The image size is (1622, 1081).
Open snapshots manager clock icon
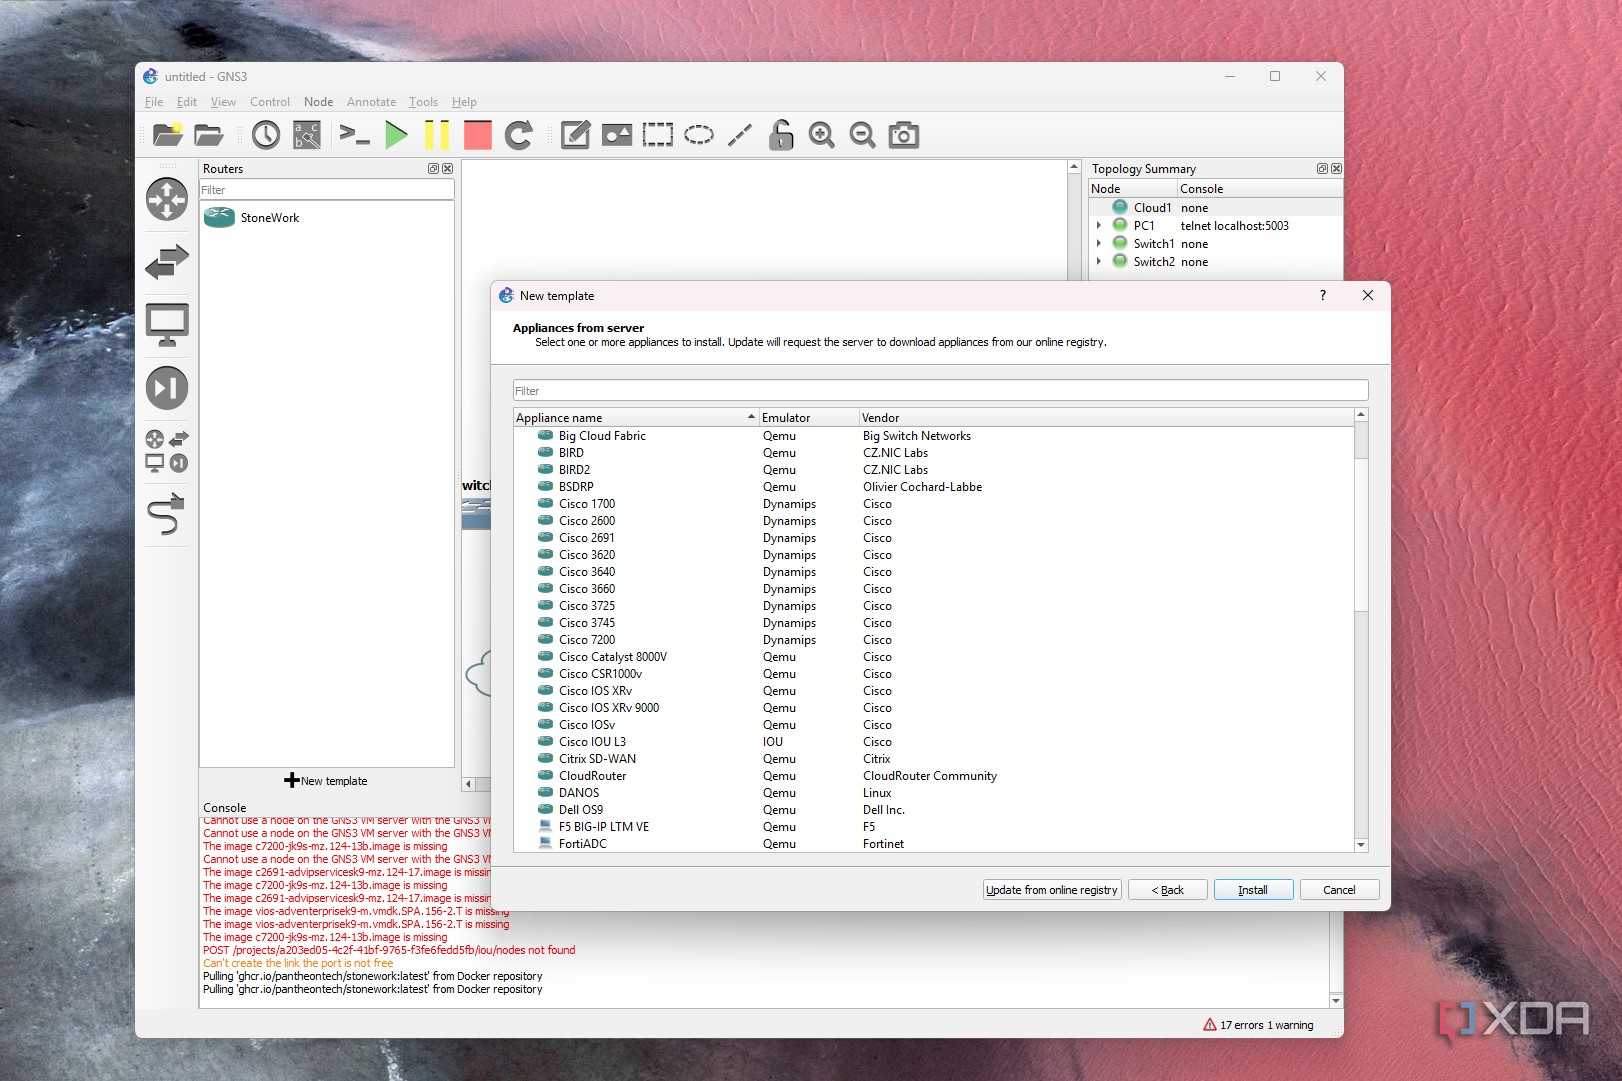tap(266, 135)
